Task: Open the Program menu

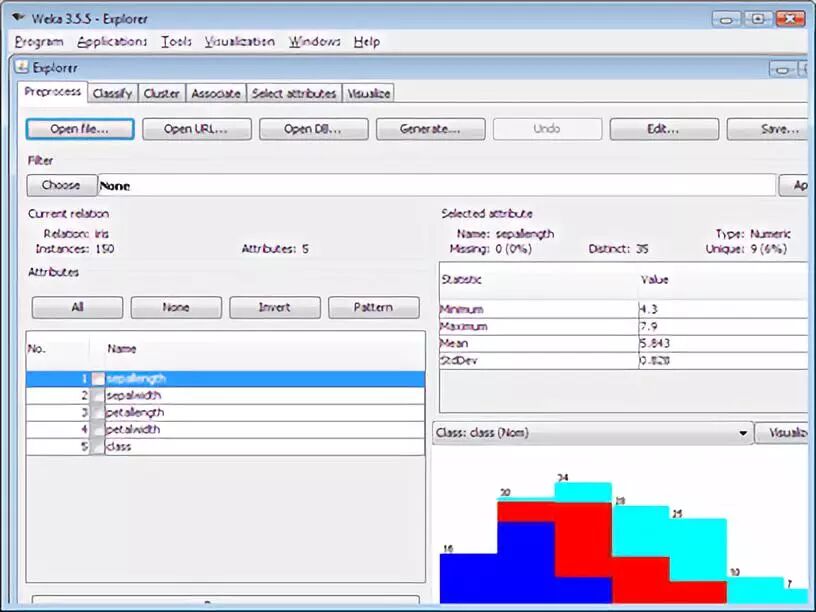Action: tap(39, 42)
